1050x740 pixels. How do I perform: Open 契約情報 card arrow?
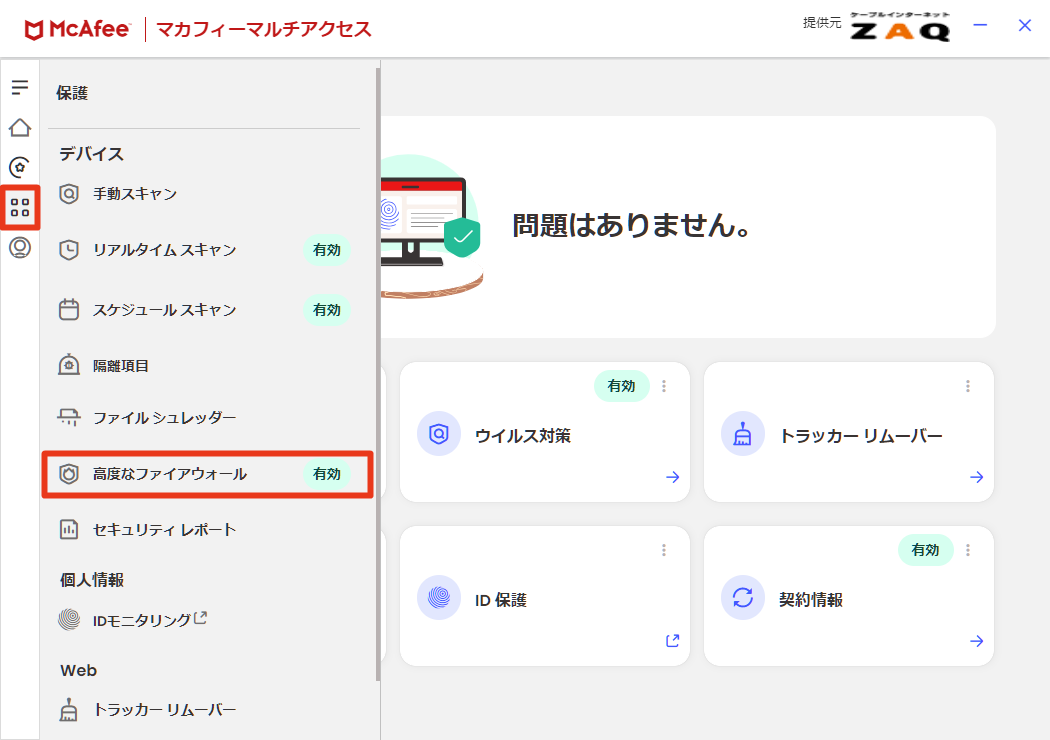976,641
